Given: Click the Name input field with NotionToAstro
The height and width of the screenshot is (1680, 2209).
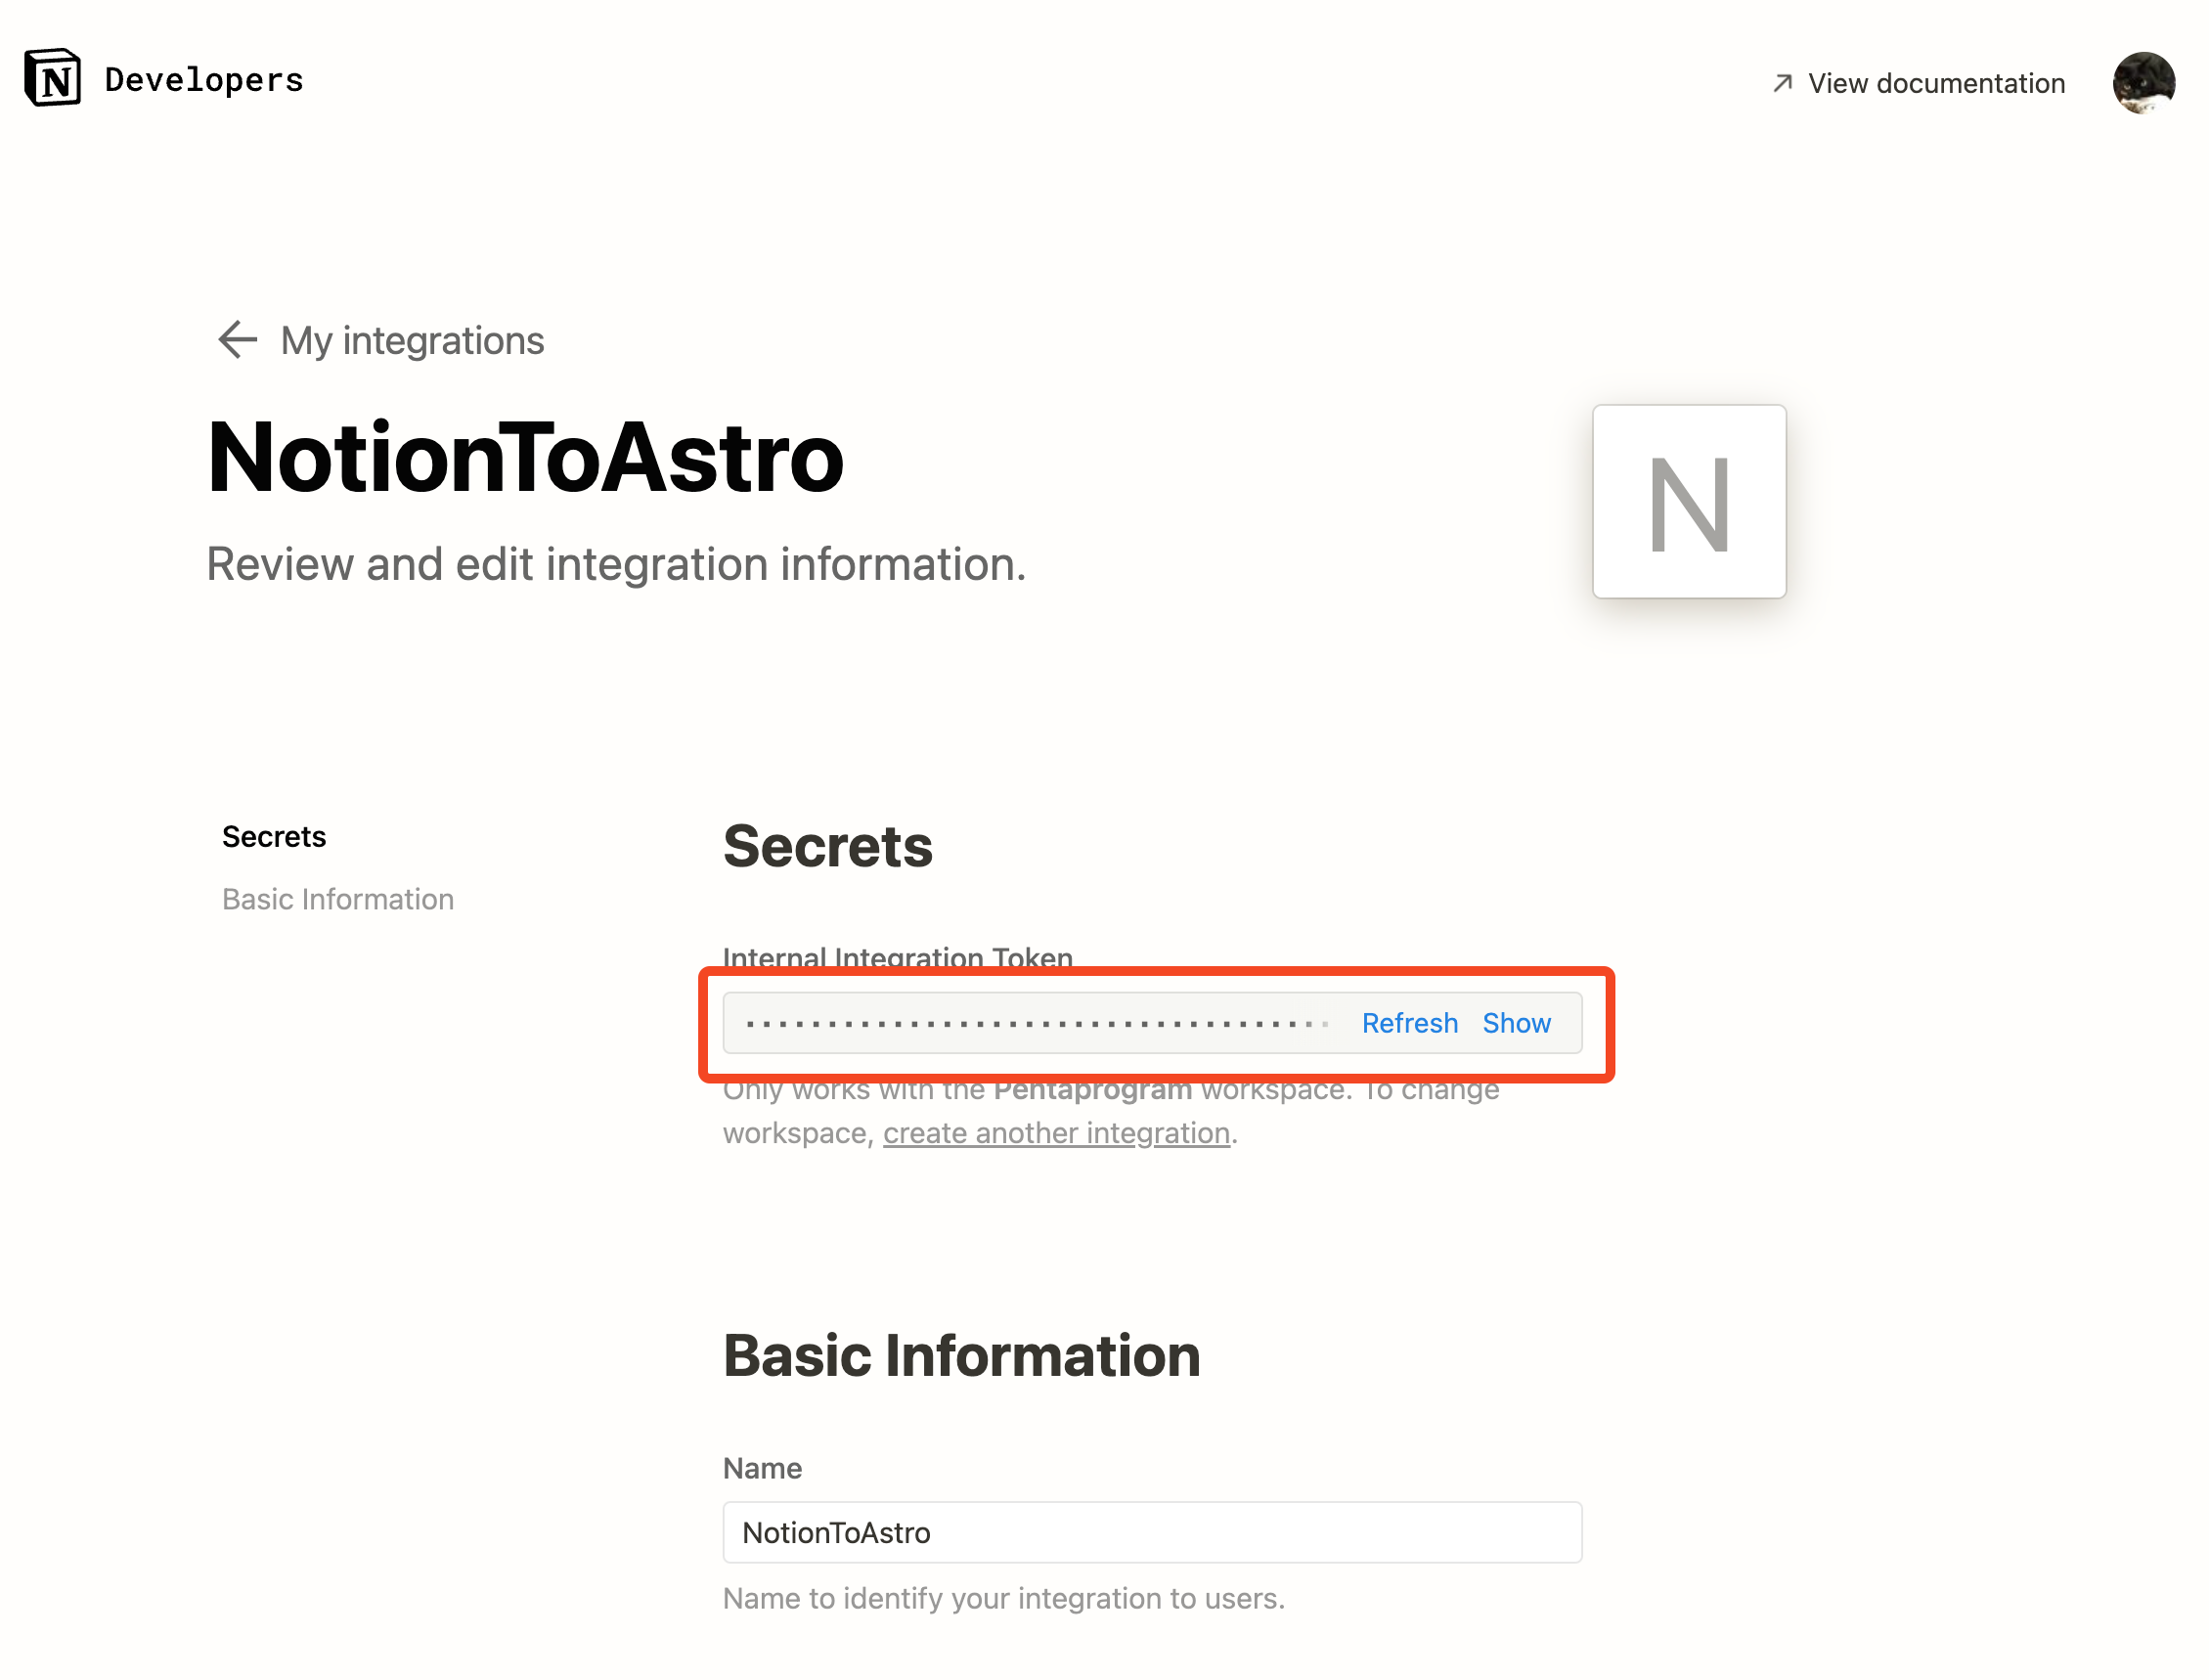Looking at the screenshot, I should pos(1152,1532).
